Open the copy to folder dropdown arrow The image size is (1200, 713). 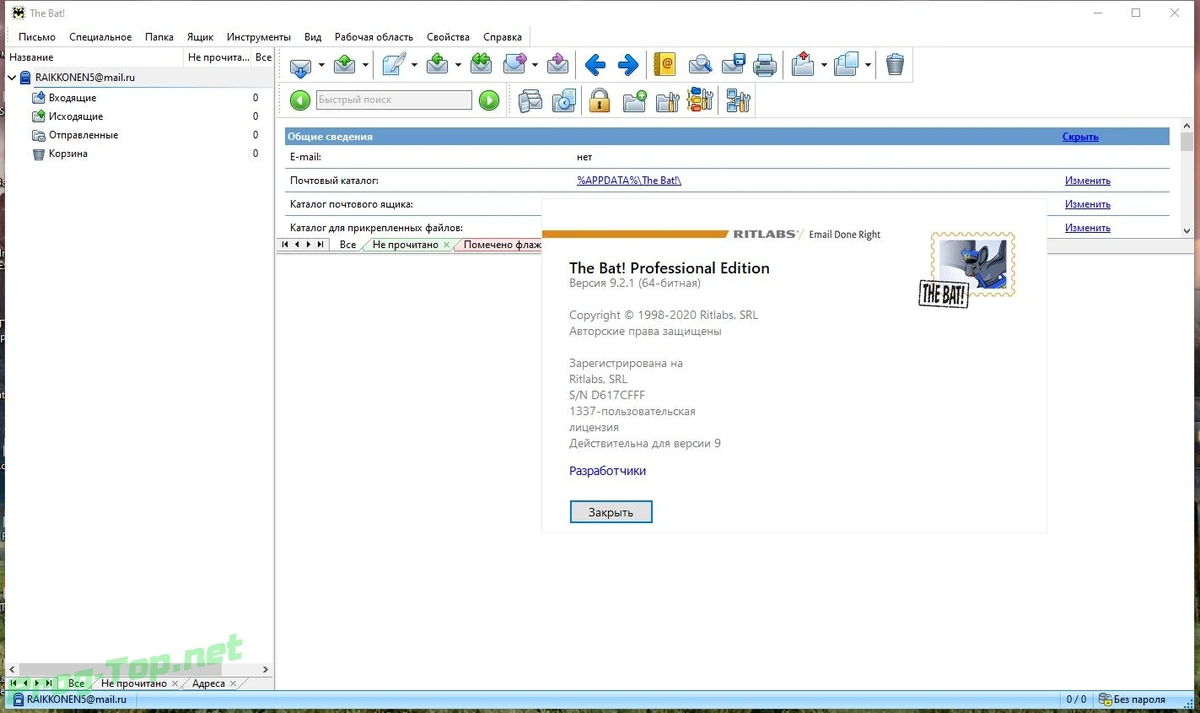click(x=868, y=66)
